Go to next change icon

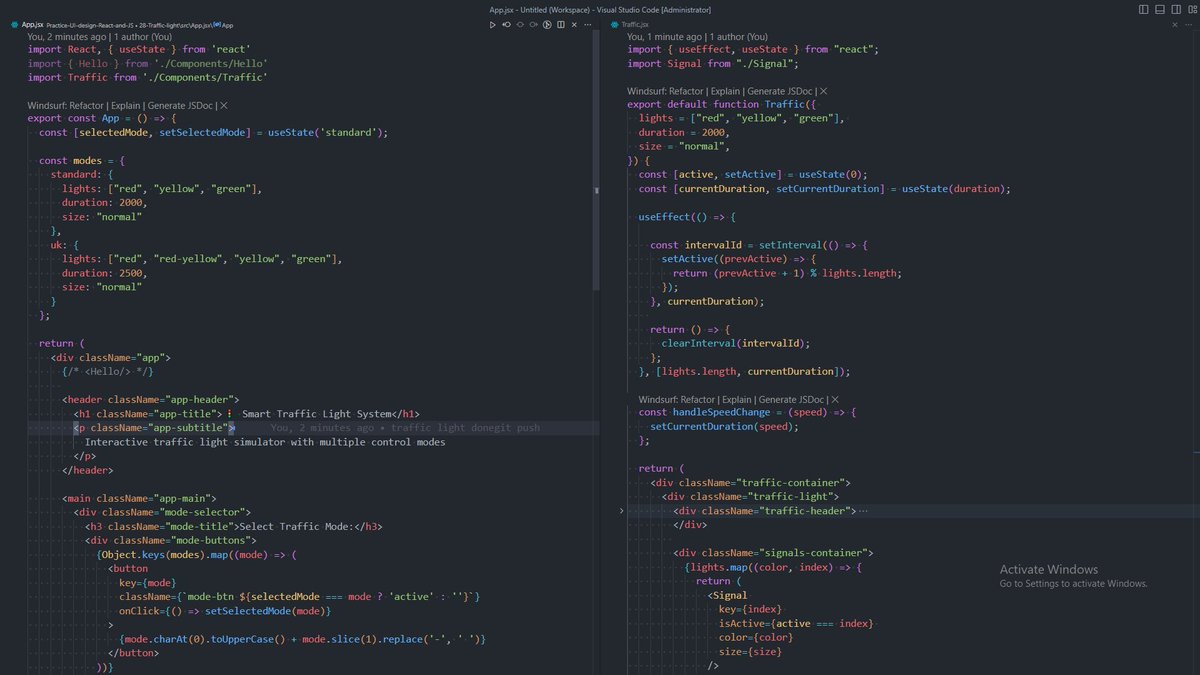coord(534,25)
